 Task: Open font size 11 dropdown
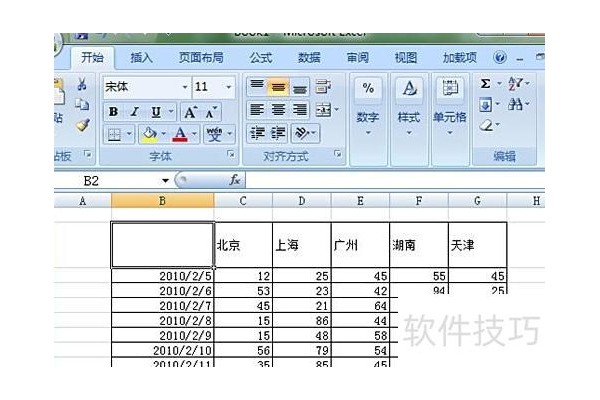click(228, 87)
